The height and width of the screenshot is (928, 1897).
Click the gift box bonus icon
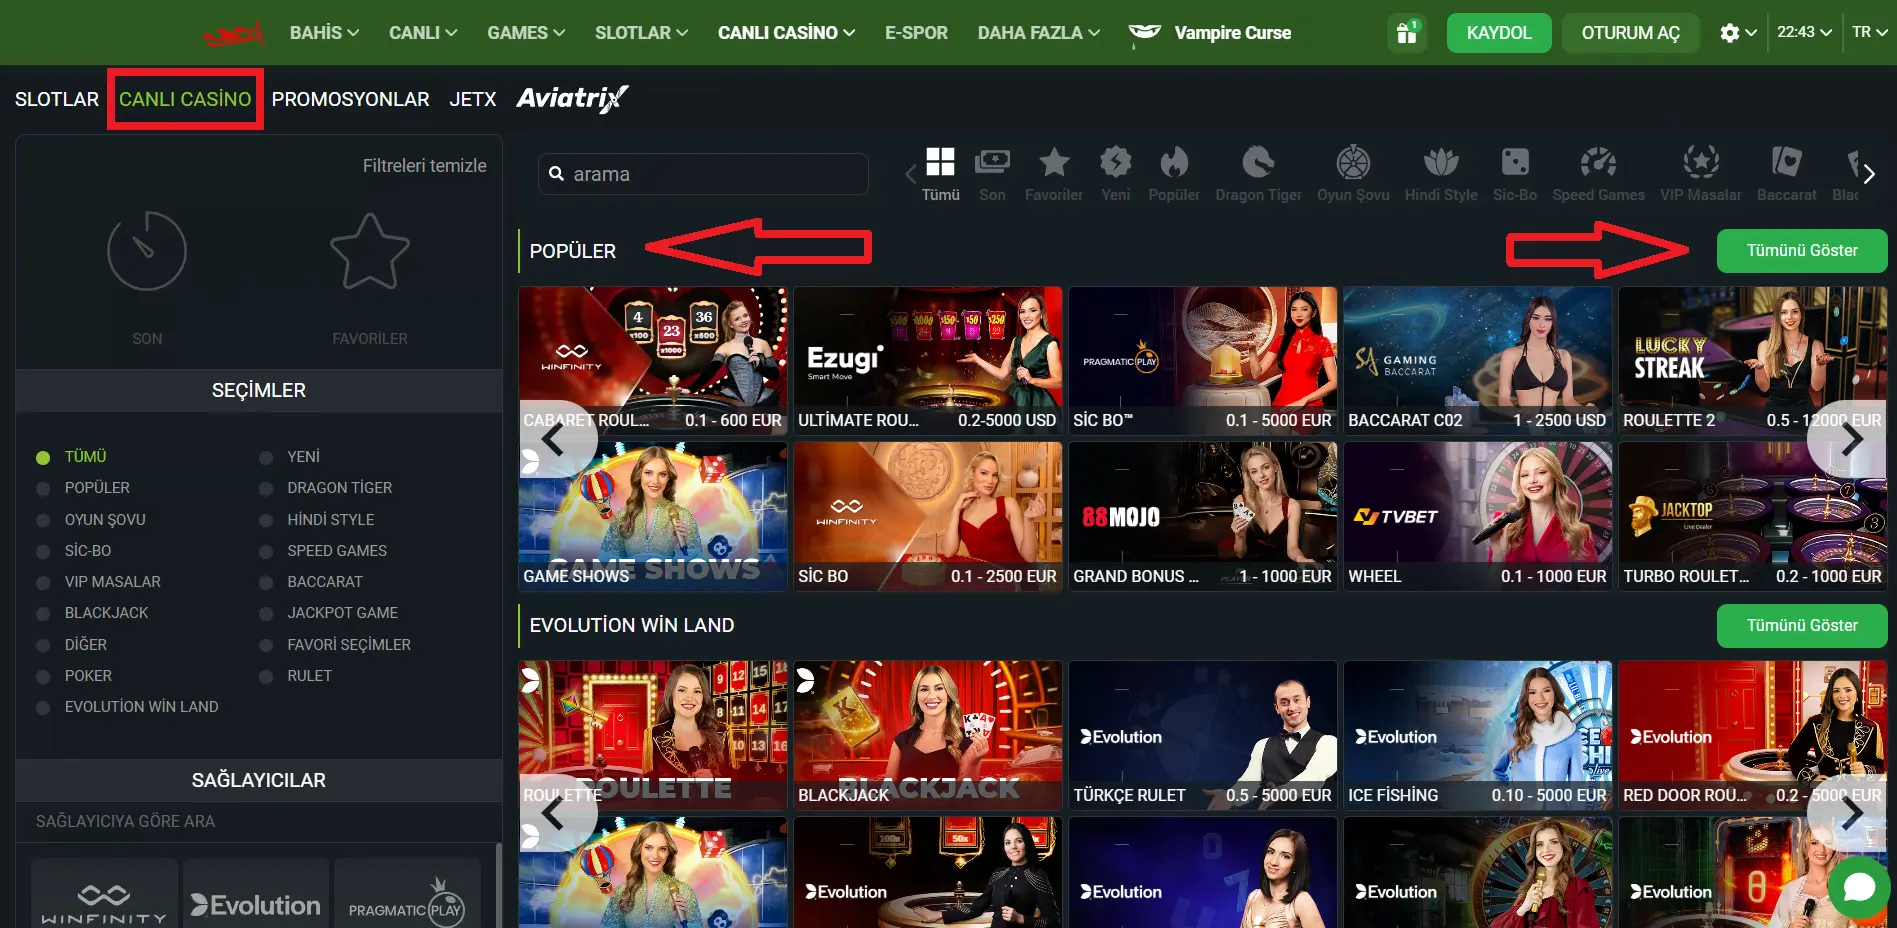pos(1406,33)
